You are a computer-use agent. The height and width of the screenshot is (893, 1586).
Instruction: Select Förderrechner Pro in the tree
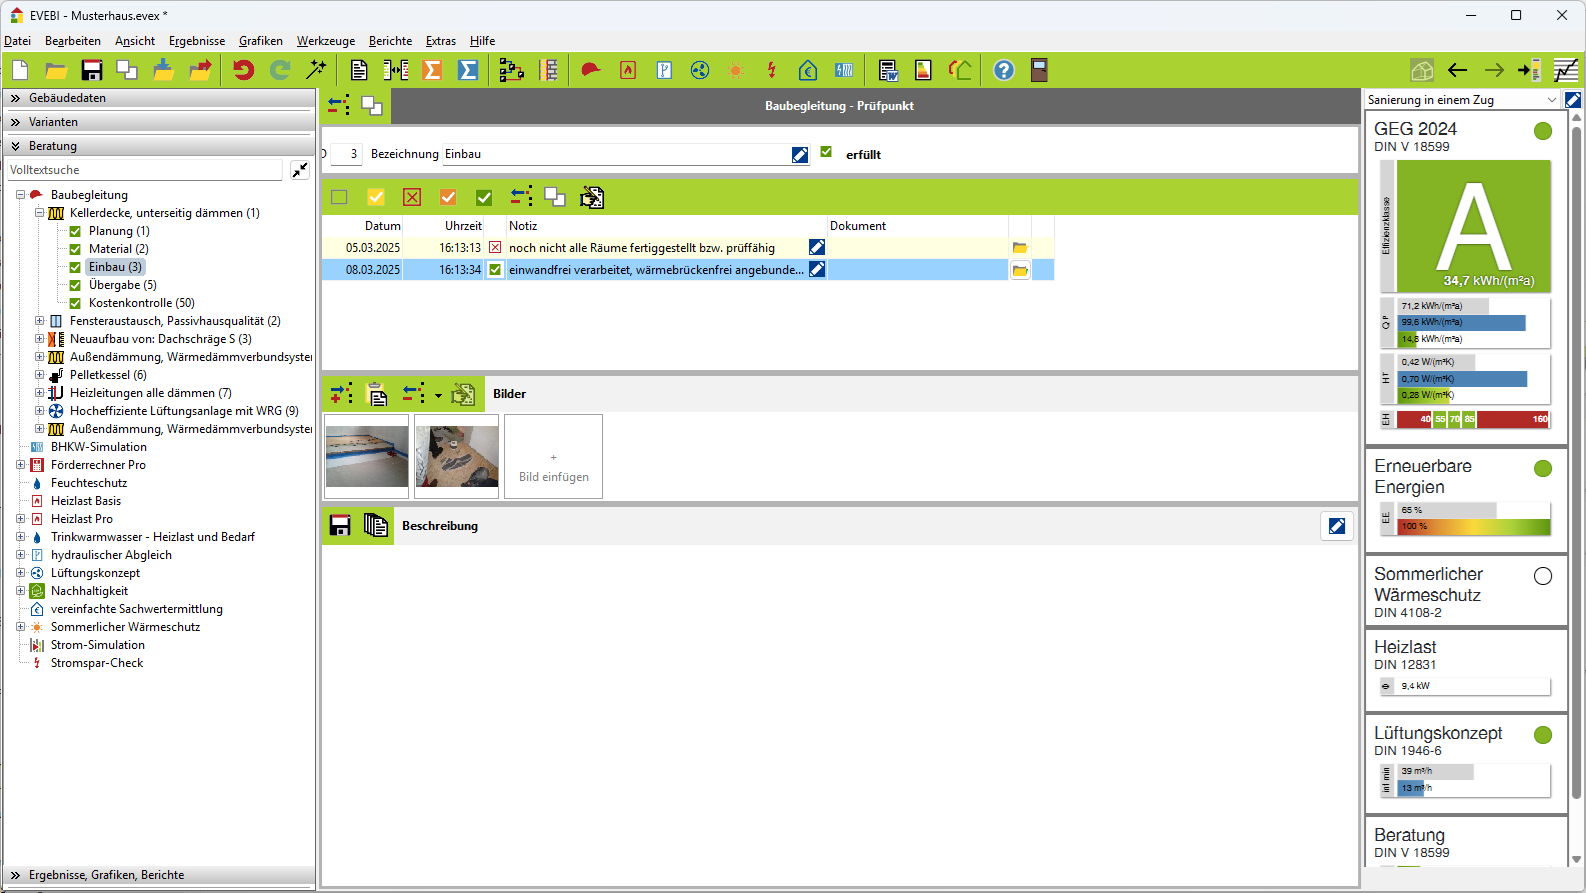pos(98,465)
